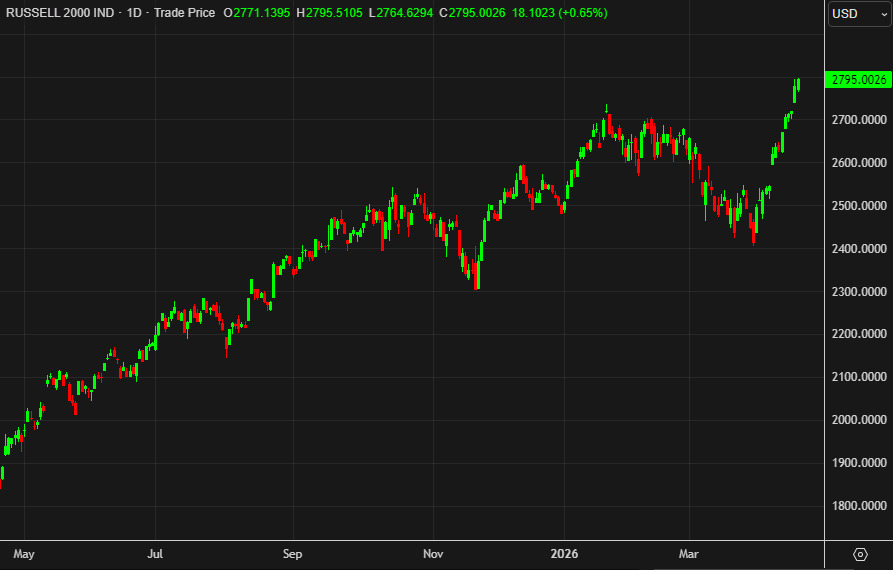This screenshot has width=893, height=570.
Task: Click the 2100.0000 price axis label
Action: [859, 377]
